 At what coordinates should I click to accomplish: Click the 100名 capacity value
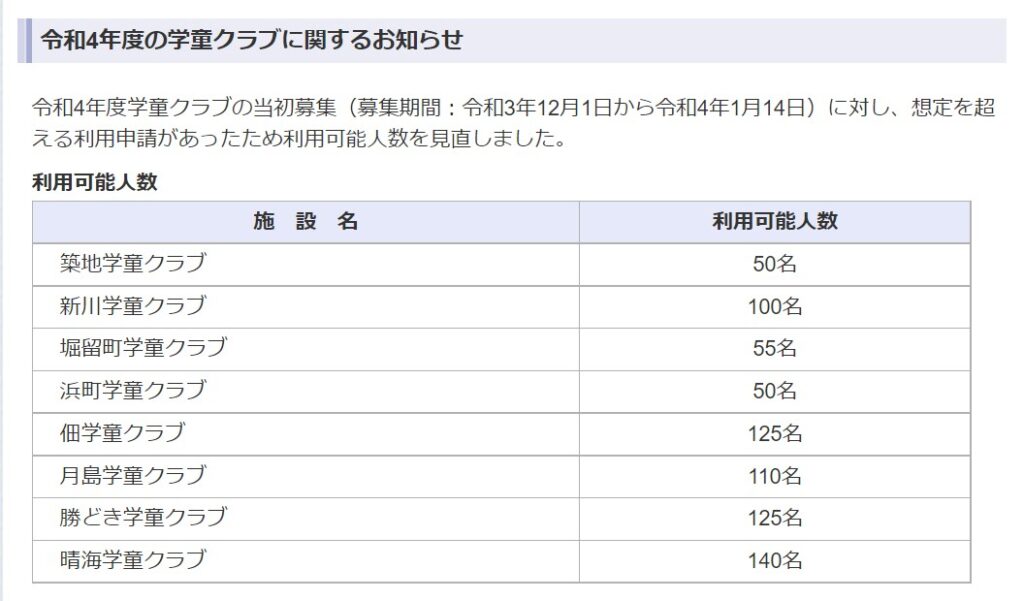(775, 307)
